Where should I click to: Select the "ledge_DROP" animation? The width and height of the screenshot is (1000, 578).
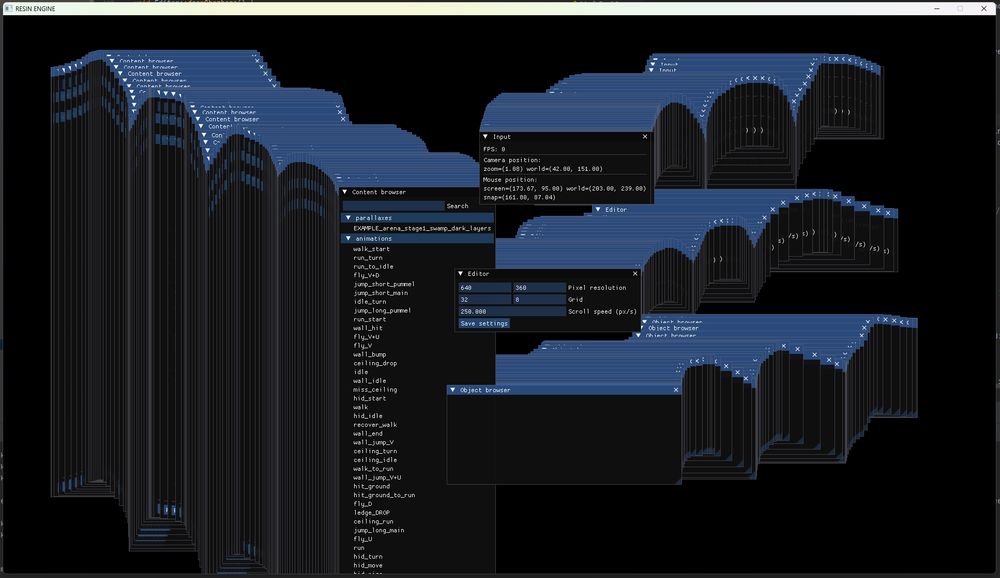coord(372,513)
